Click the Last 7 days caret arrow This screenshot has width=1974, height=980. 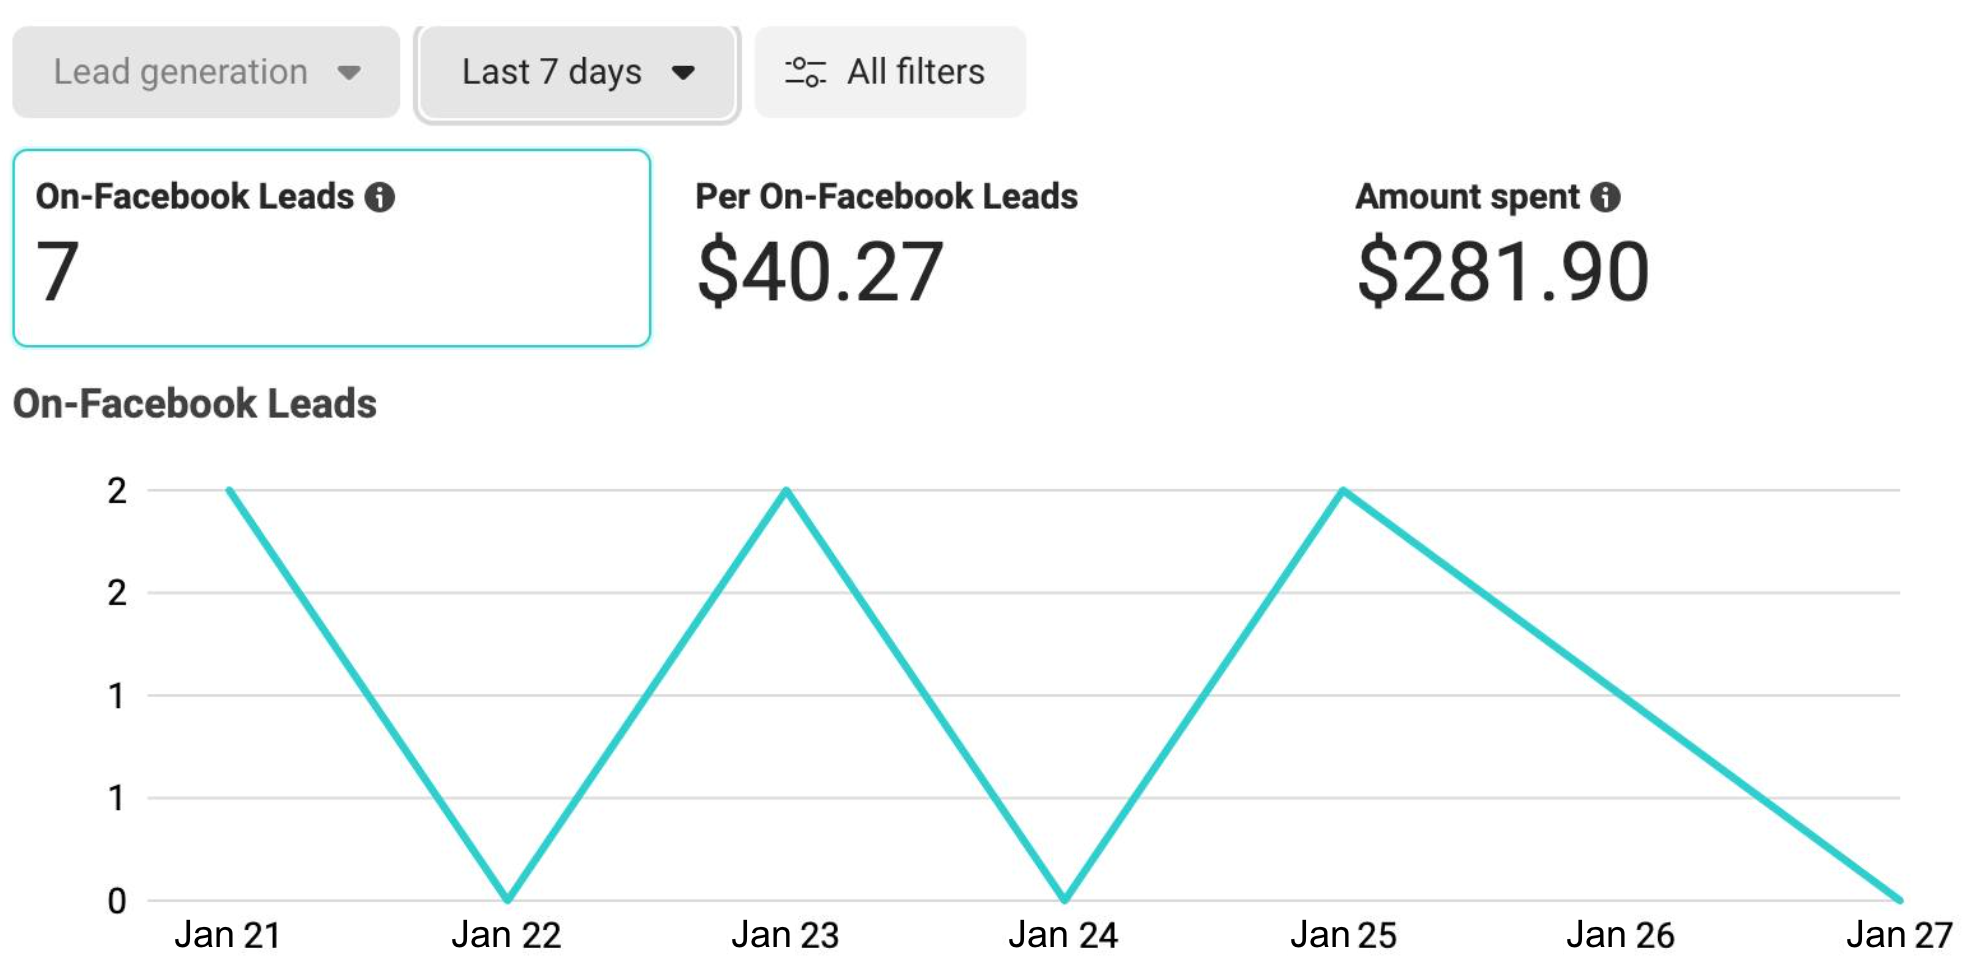coord(684,72)
